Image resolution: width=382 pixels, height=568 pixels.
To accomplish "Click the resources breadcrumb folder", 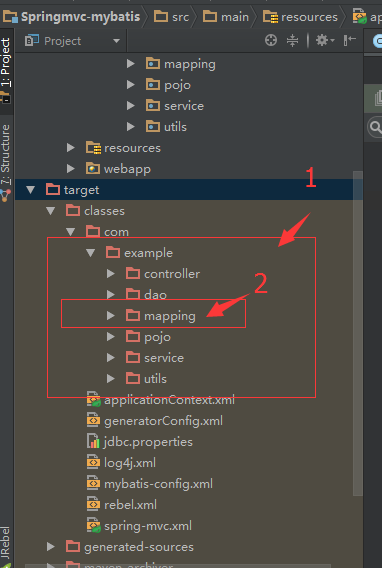I will tap(301, 17).
